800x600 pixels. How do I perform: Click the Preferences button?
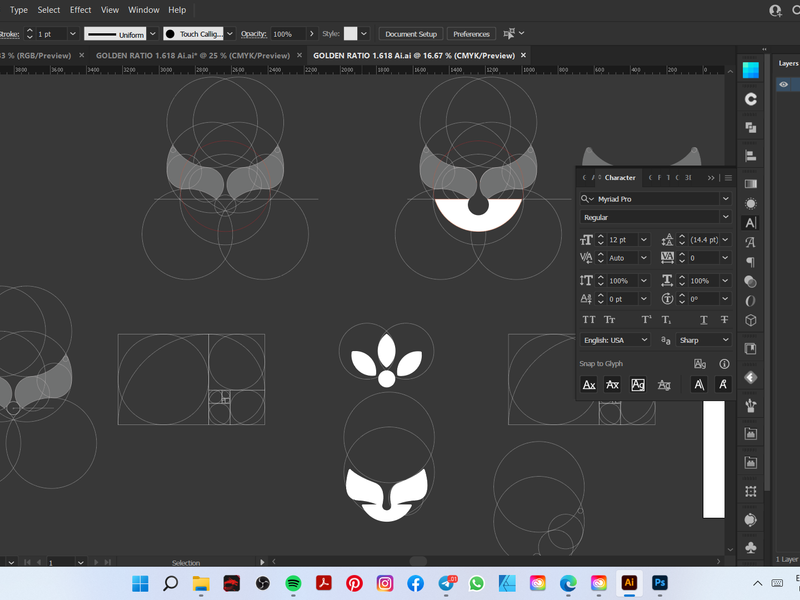[x=471, y=34]
